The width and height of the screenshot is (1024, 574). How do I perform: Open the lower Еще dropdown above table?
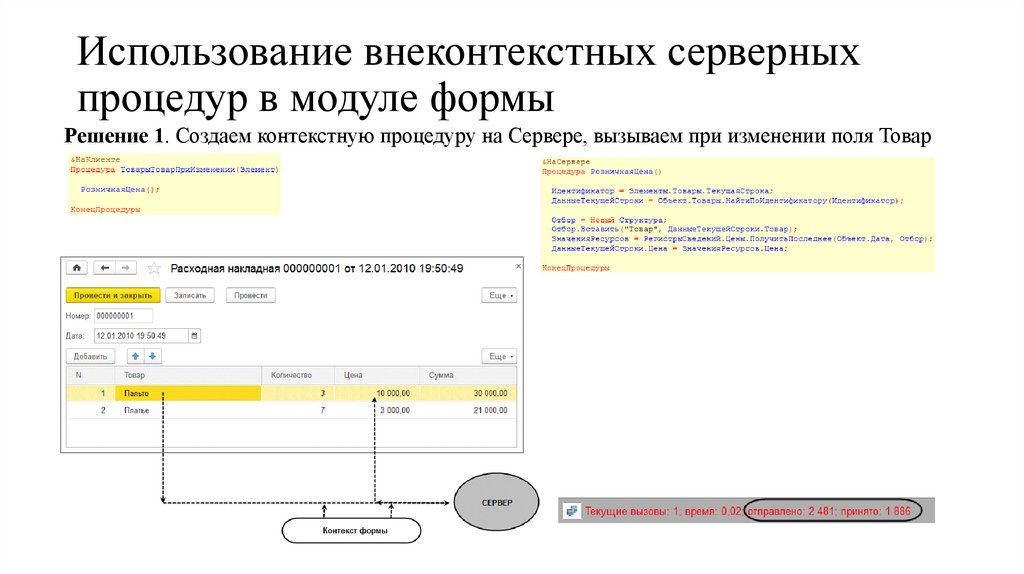500,356
